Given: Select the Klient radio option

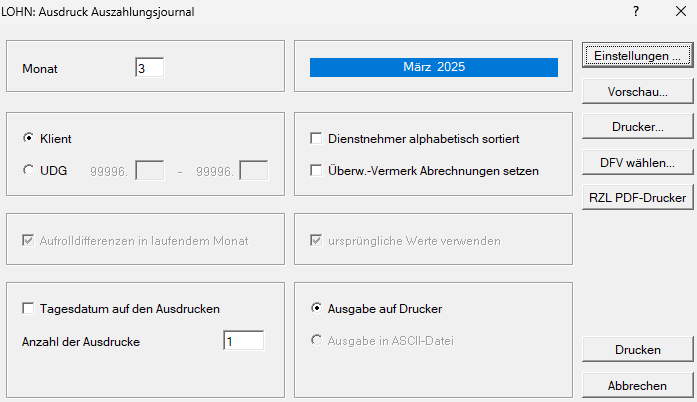Looking at the screenshot, I should coord(28,138).
